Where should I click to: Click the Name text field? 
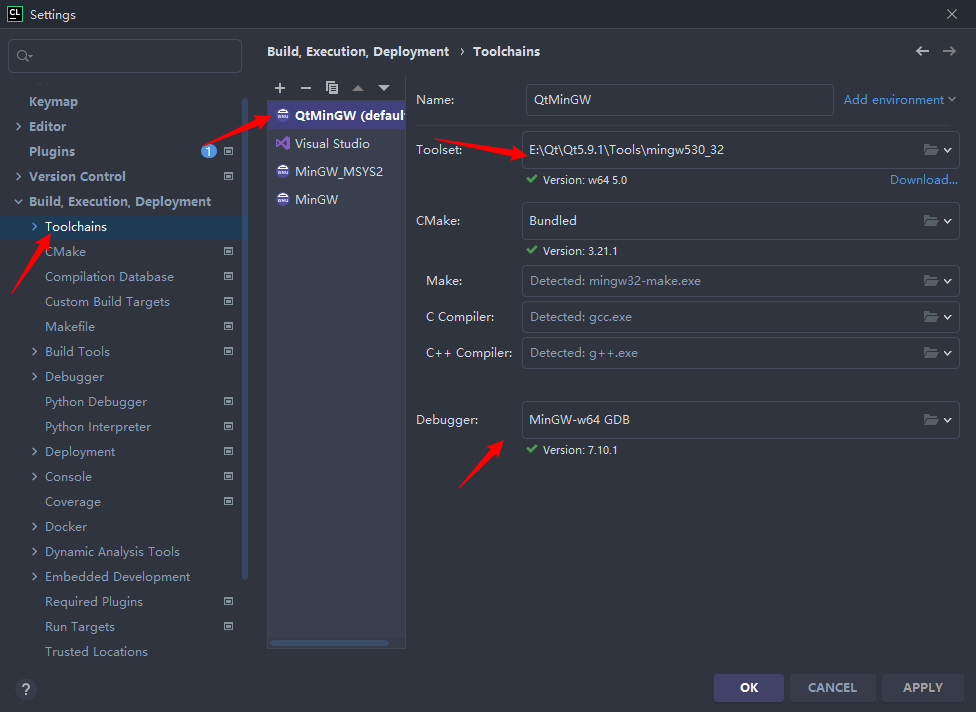[x=680, y=100]
